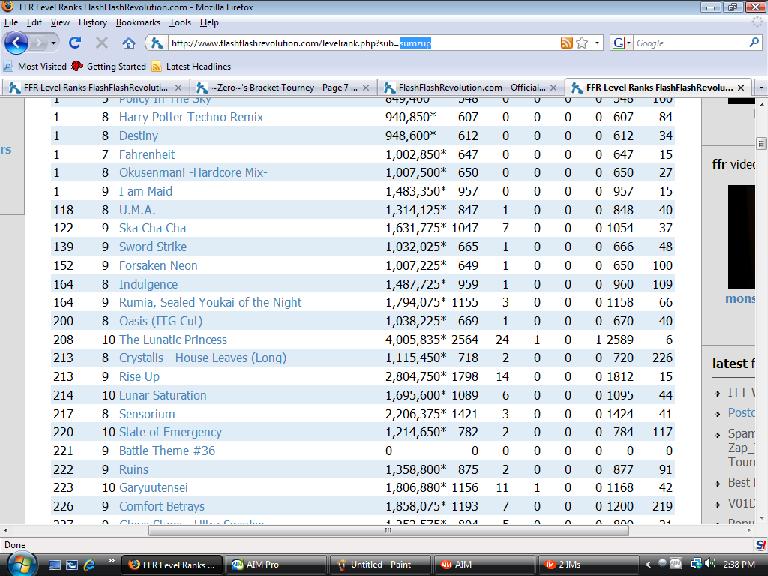Open the Windows Start orb

[x=22, y=564]
